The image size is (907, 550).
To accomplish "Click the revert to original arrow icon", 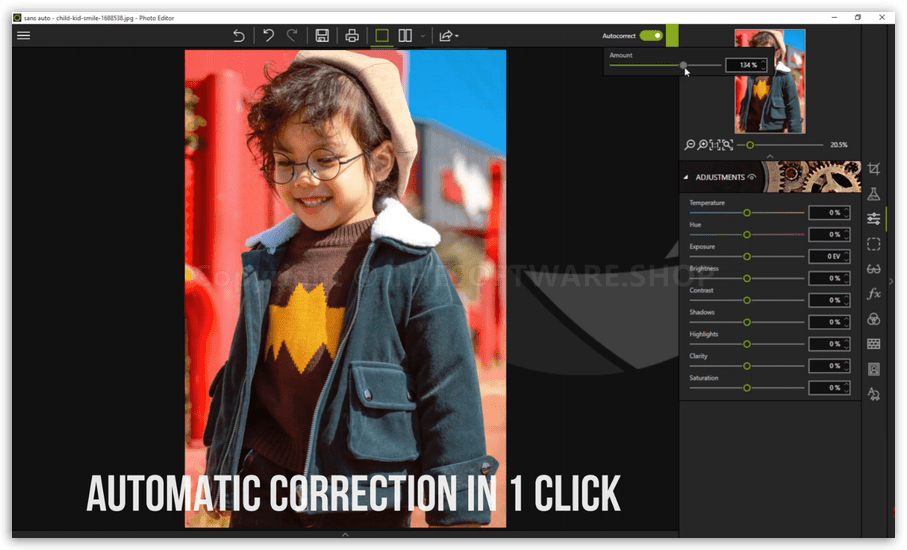I will coord(238,36).
